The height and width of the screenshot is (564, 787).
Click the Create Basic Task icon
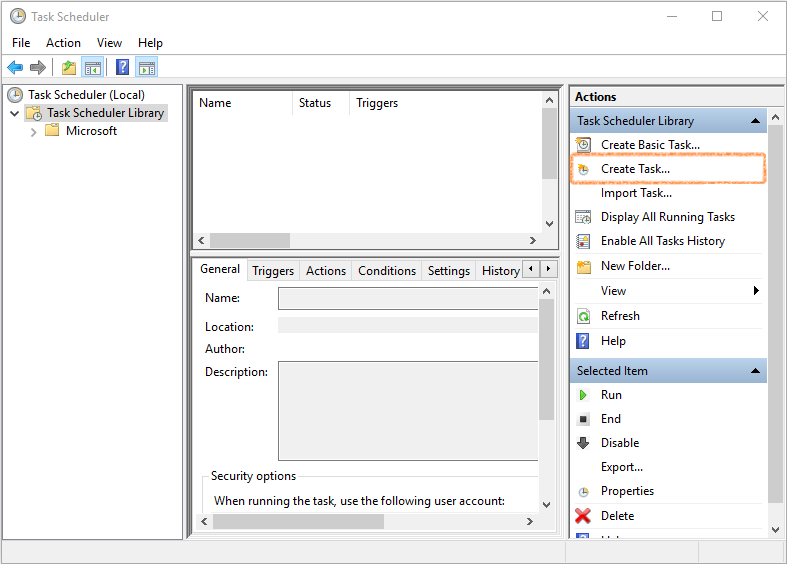click(583, 145)
